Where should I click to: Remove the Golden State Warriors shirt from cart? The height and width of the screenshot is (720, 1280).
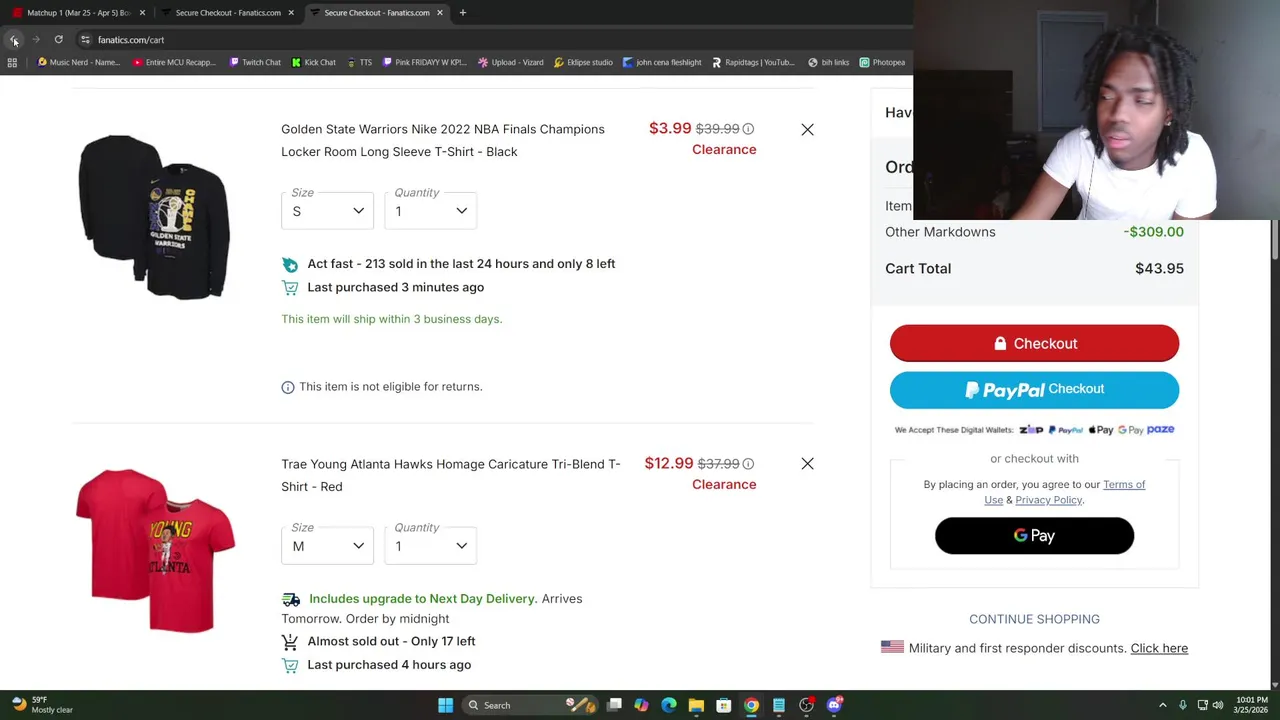(807, 129)
